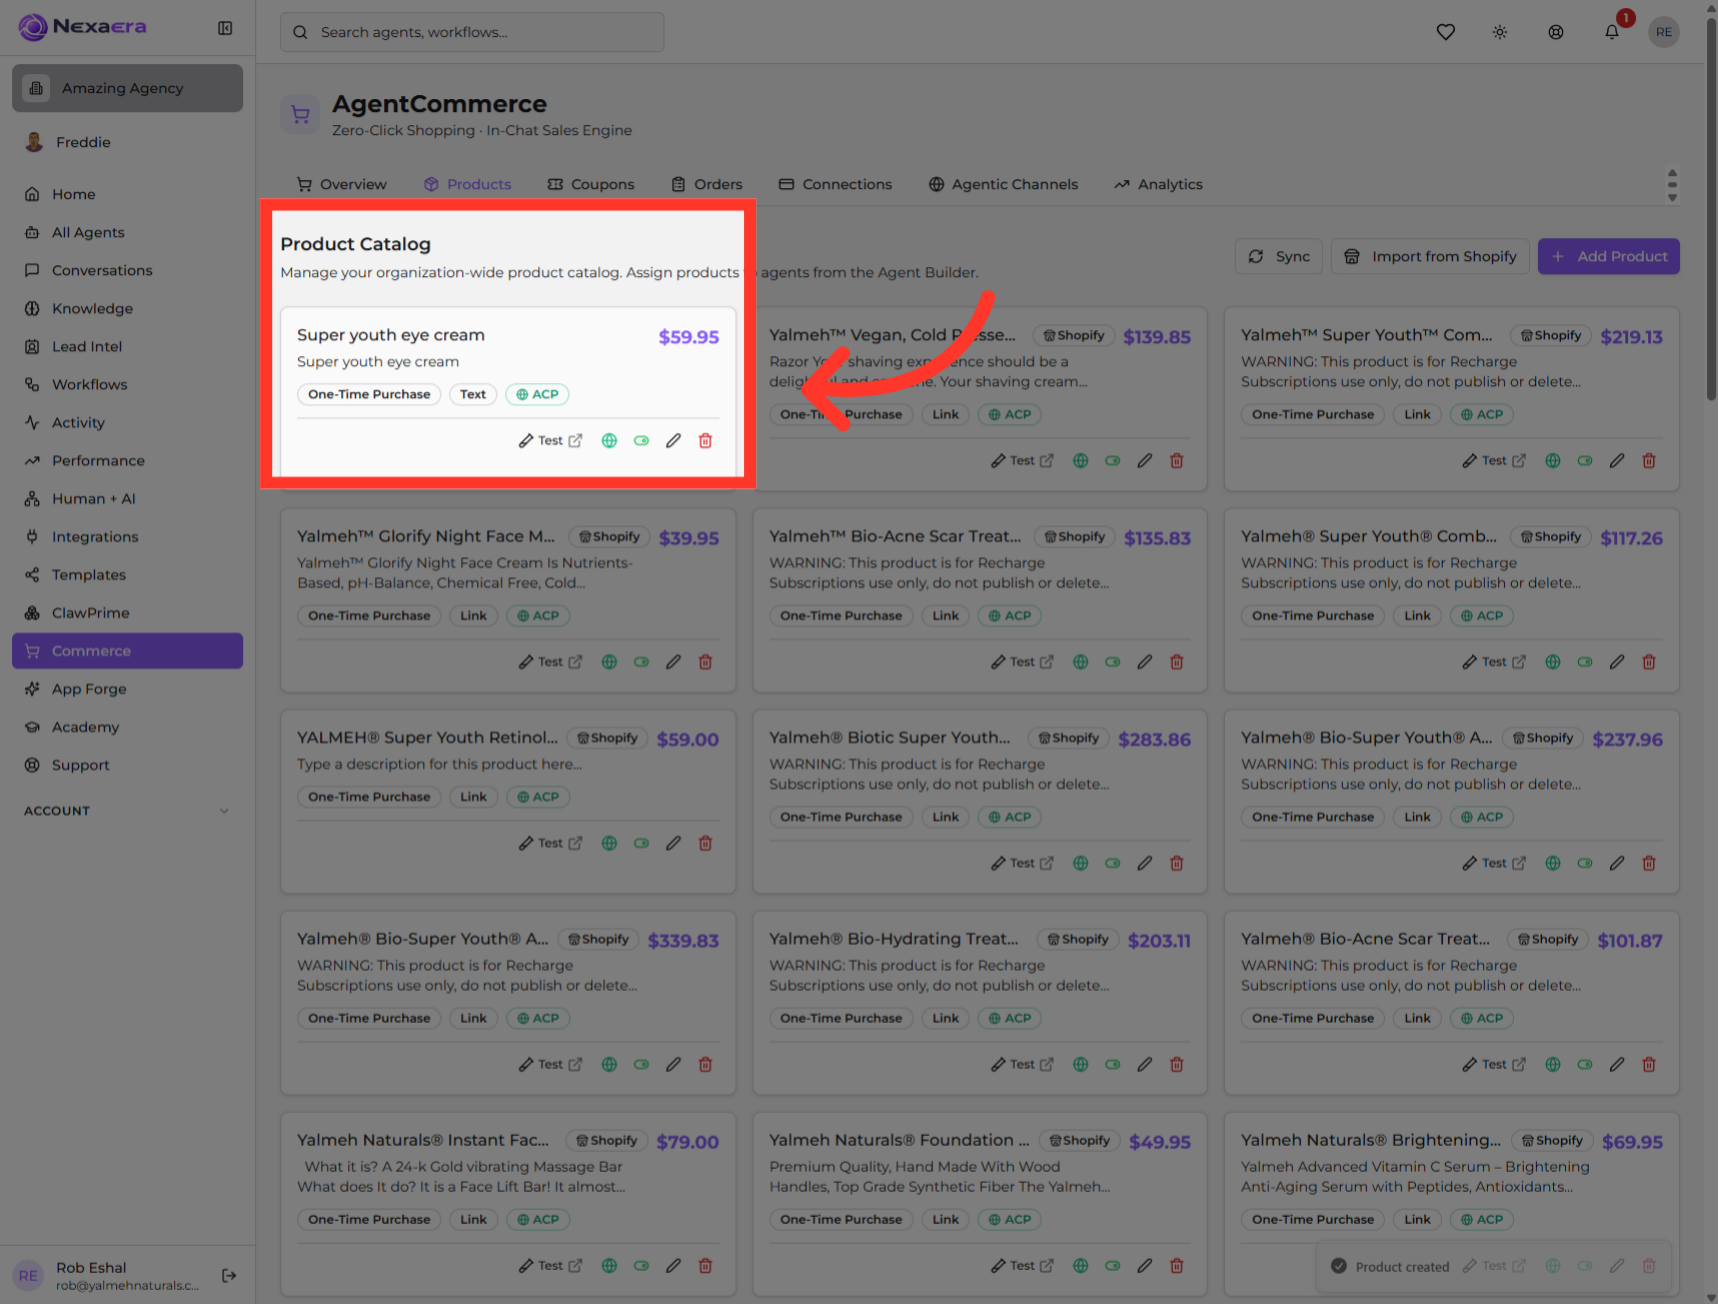Sync the product catalog

click(1279, 256)
